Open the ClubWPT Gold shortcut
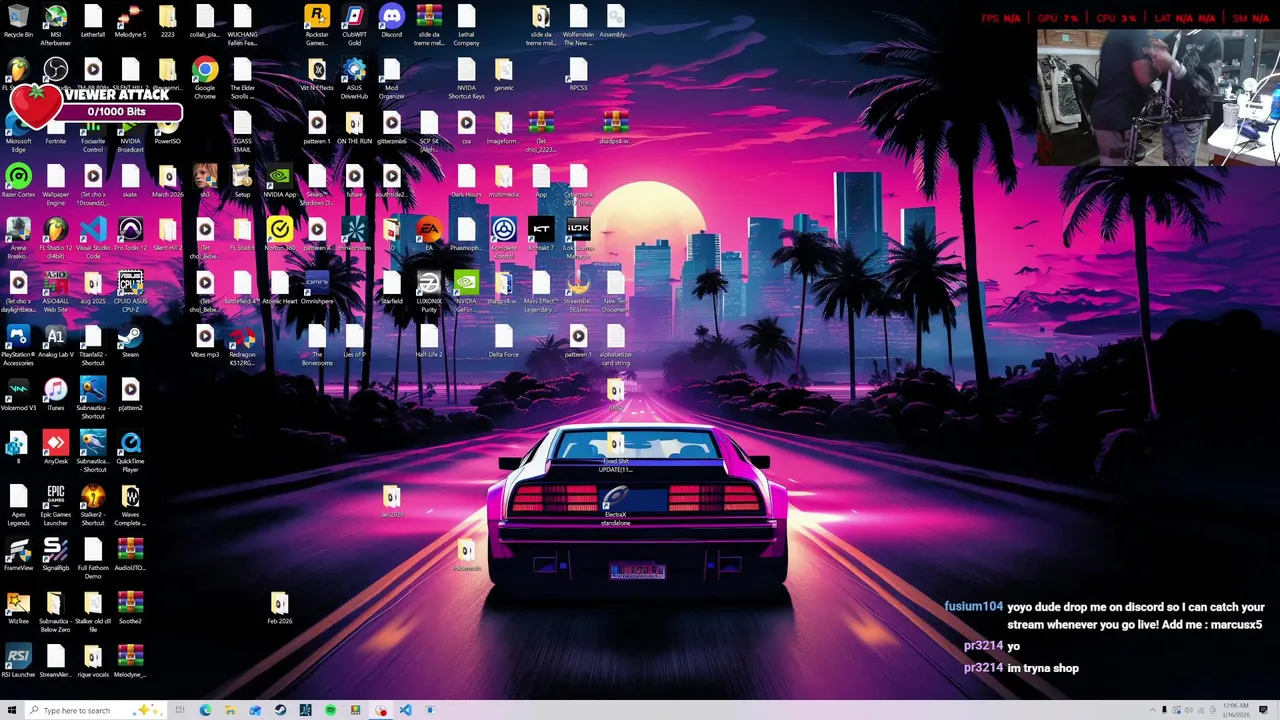Screen dimensions: 1280x720 (x=354, y=25)
